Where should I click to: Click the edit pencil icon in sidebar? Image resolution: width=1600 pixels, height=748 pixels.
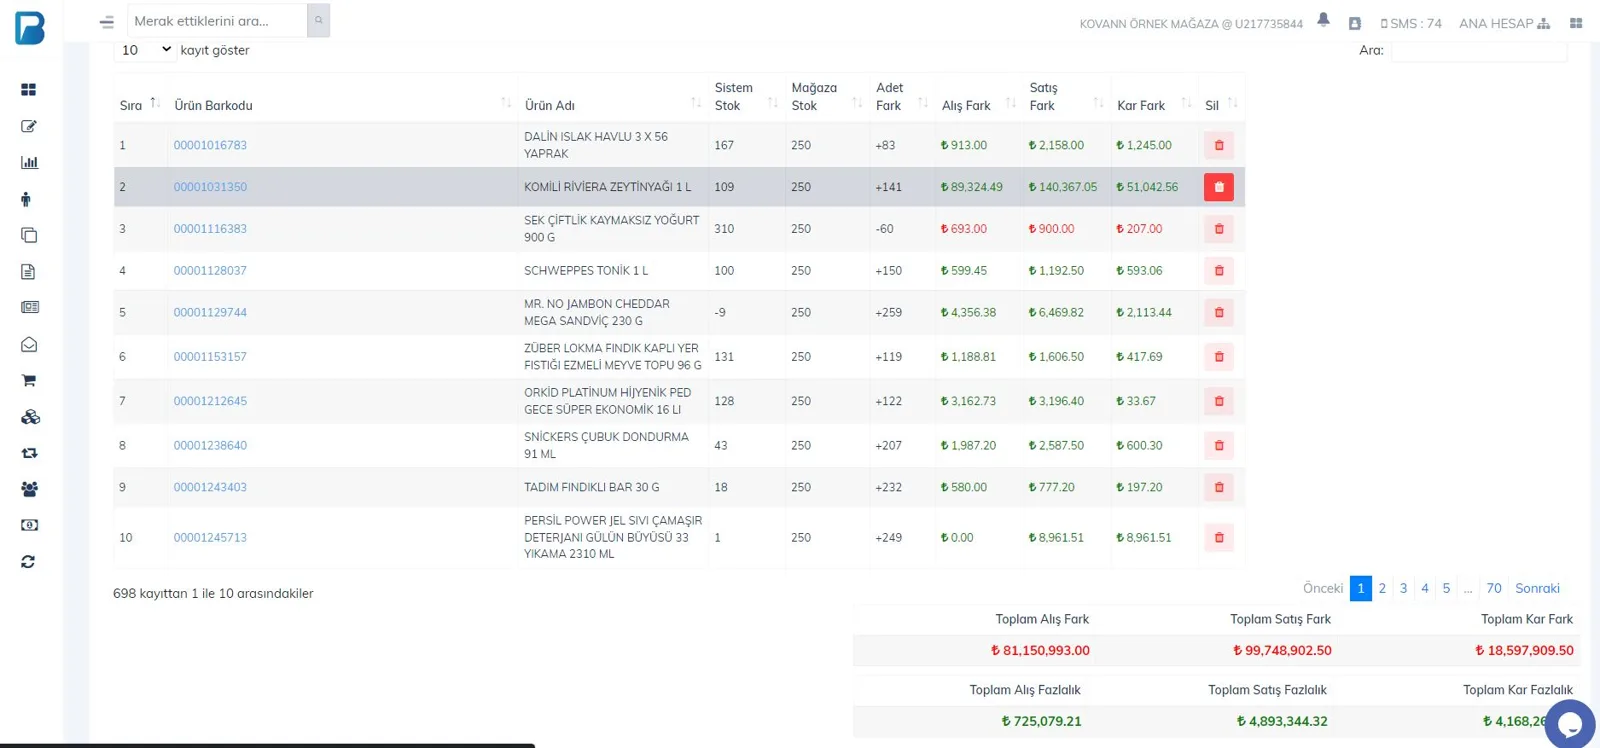[x=28, y=126]
